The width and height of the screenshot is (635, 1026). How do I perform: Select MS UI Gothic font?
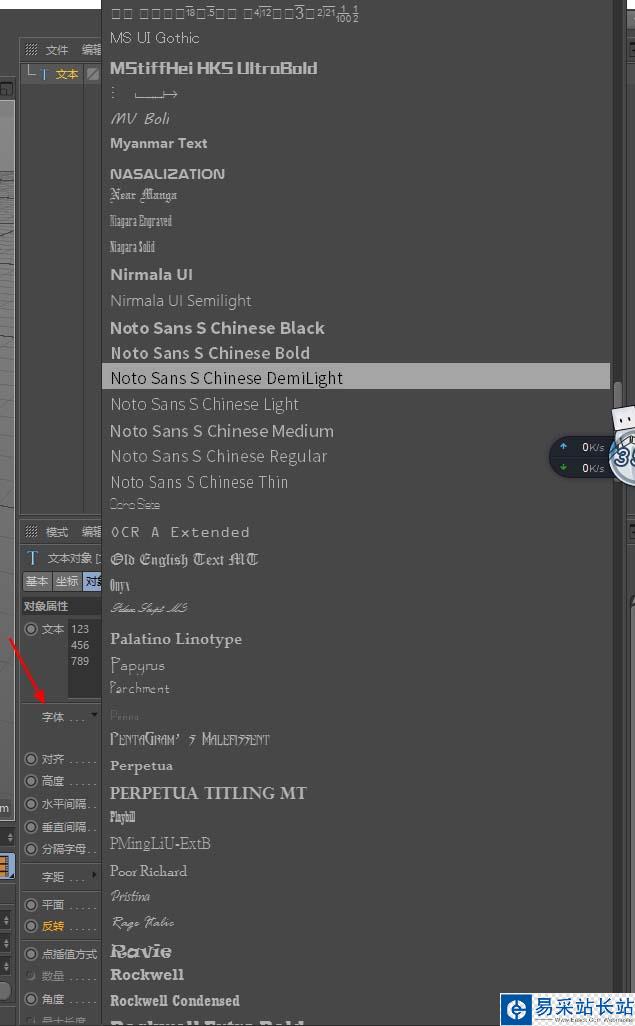(154, 38)
